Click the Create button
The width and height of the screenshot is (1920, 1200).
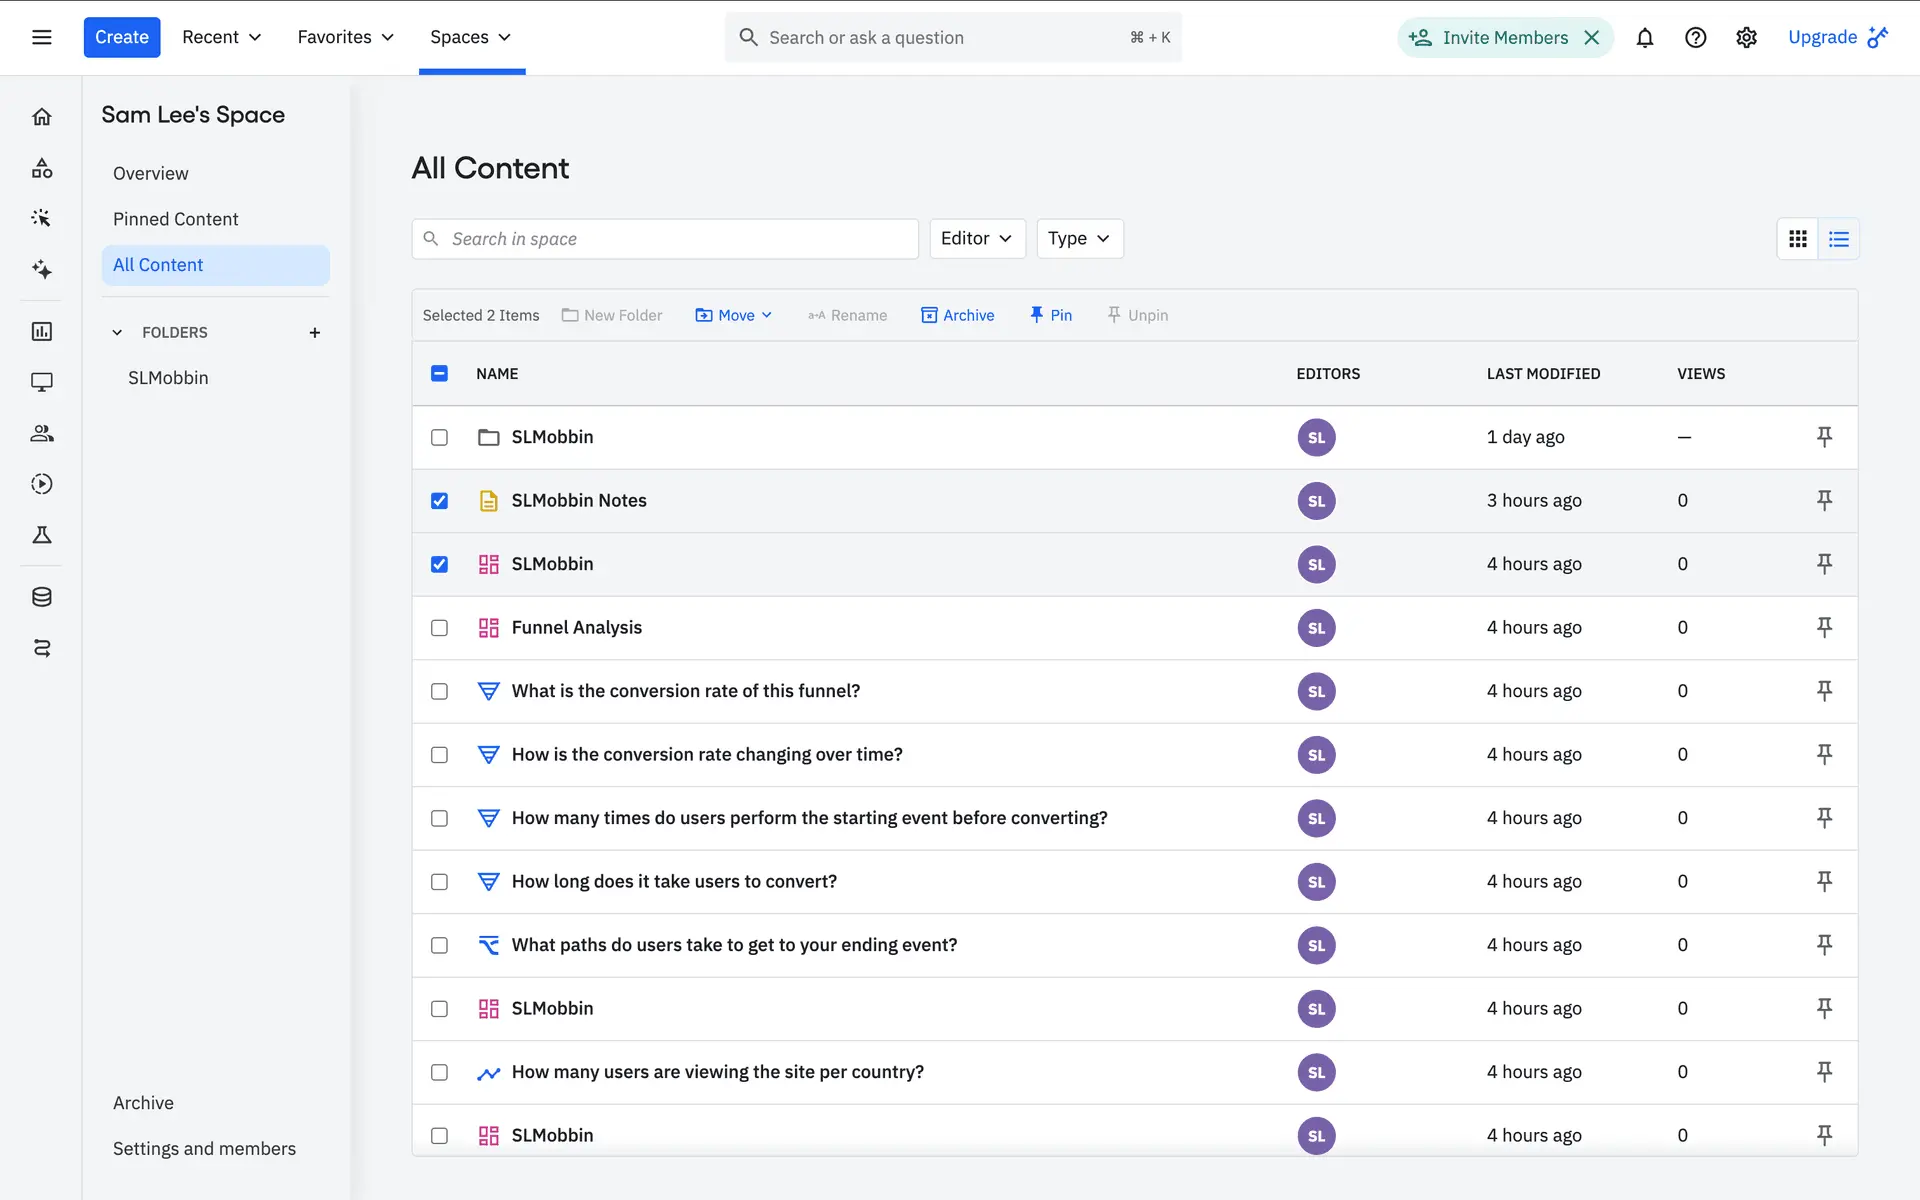[x=121, y=38]
